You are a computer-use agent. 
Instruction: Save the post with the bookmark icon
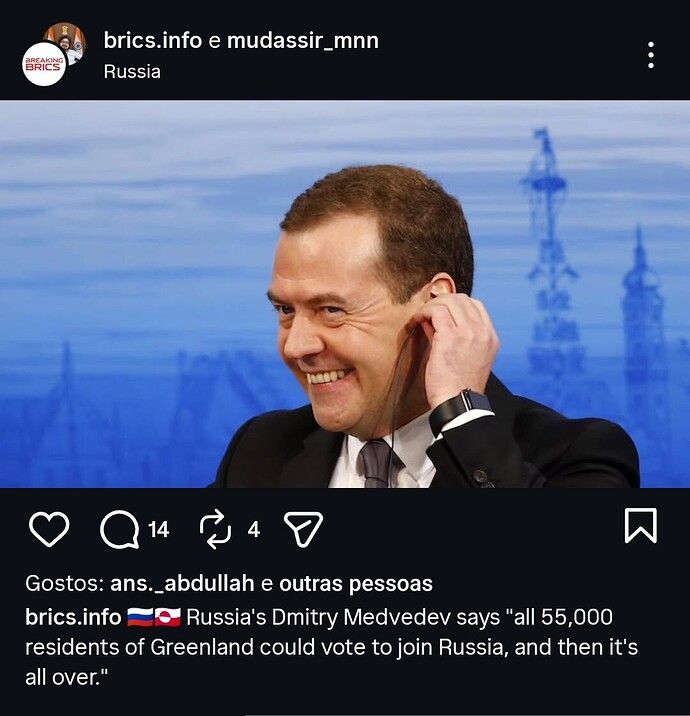[x=640, y=526]
